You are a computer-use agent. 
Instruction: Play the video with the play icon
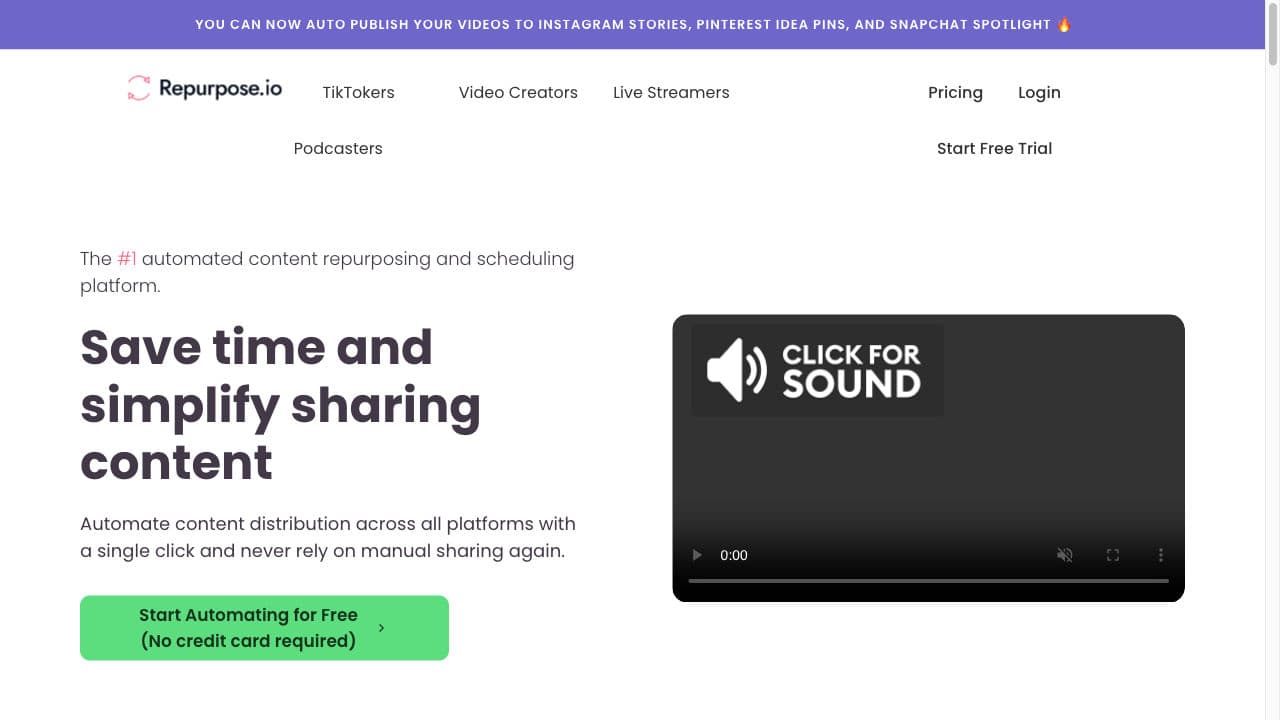click(697, 555)
